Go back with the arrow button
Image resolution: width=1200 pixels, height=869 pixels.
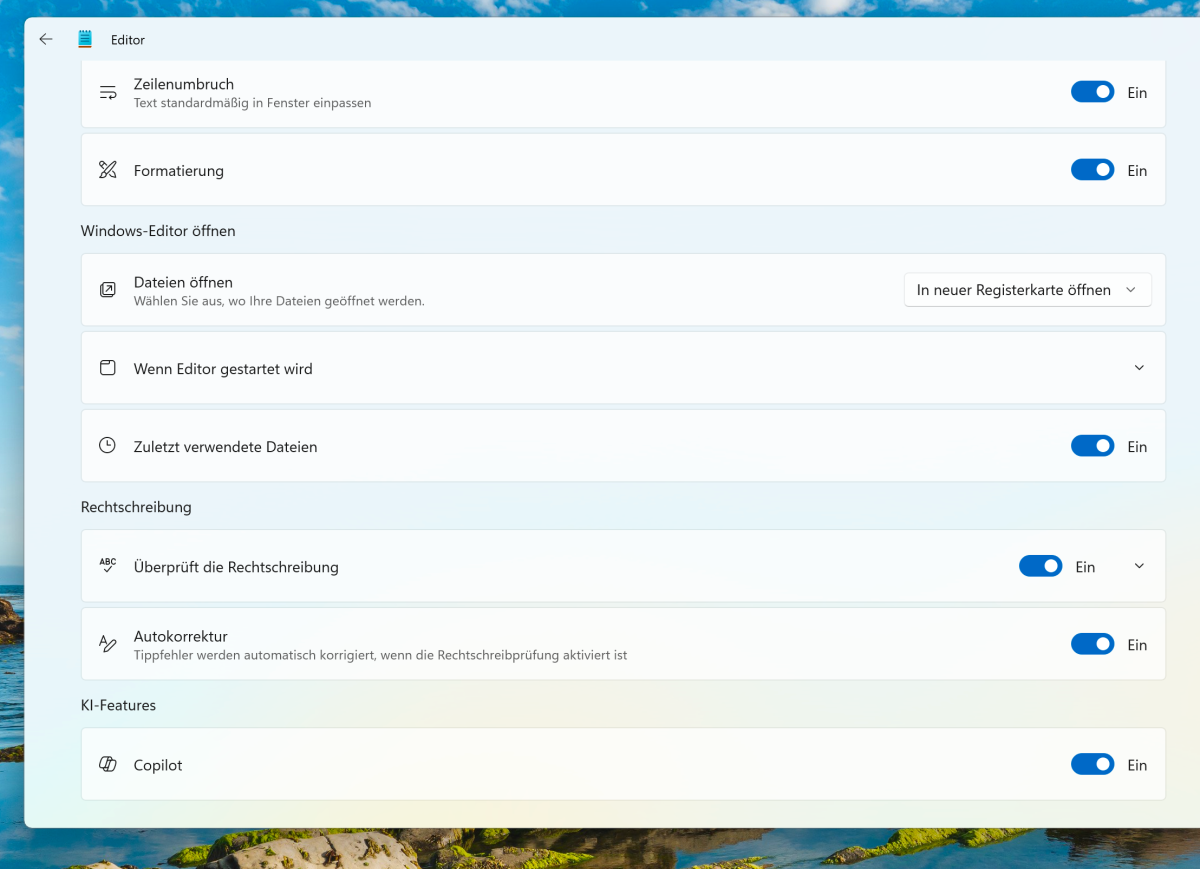45,40
